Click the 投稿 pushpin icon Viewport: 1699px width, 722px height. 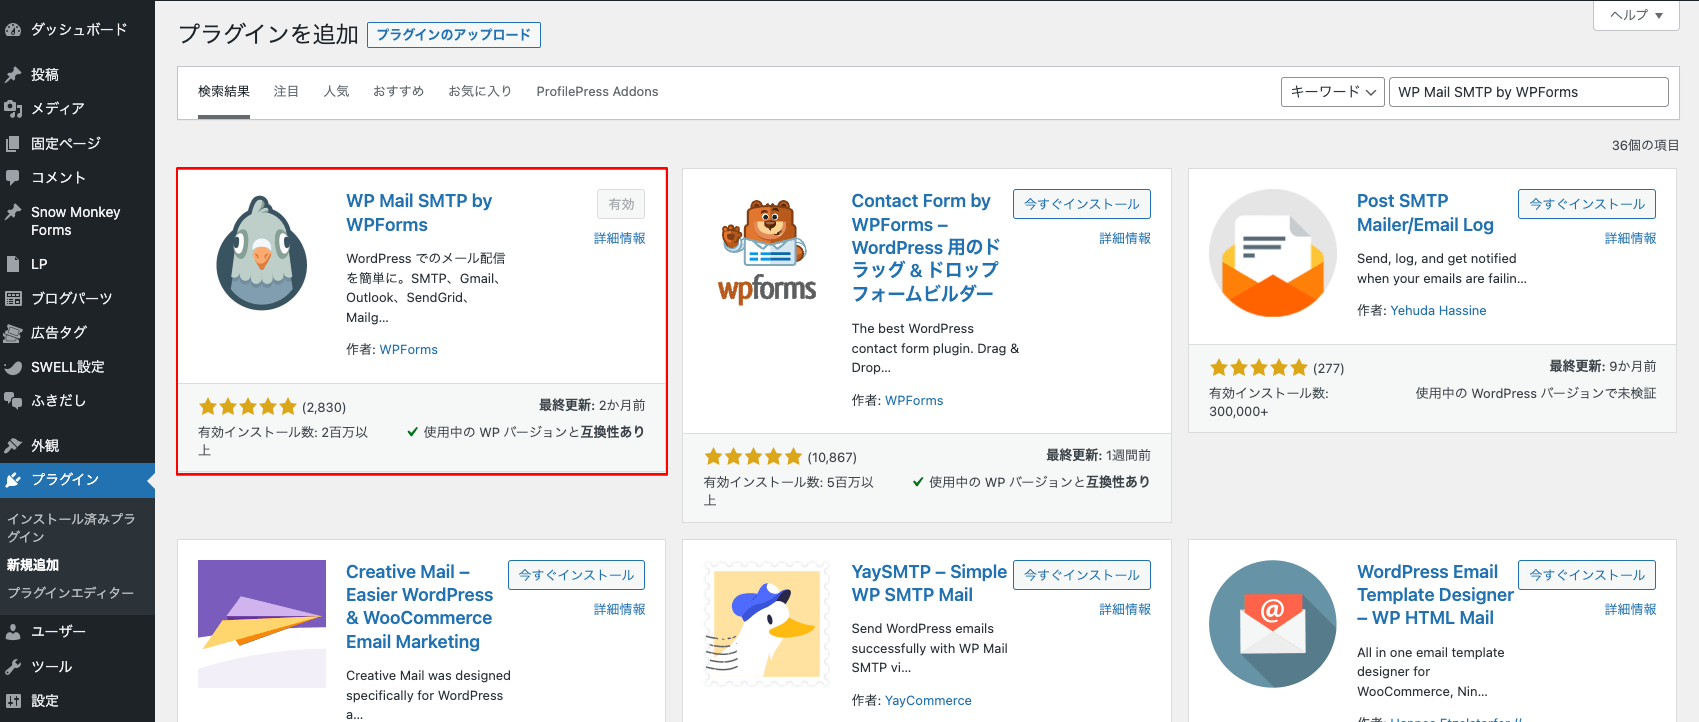pyautogui.click(x=13, y=75)
